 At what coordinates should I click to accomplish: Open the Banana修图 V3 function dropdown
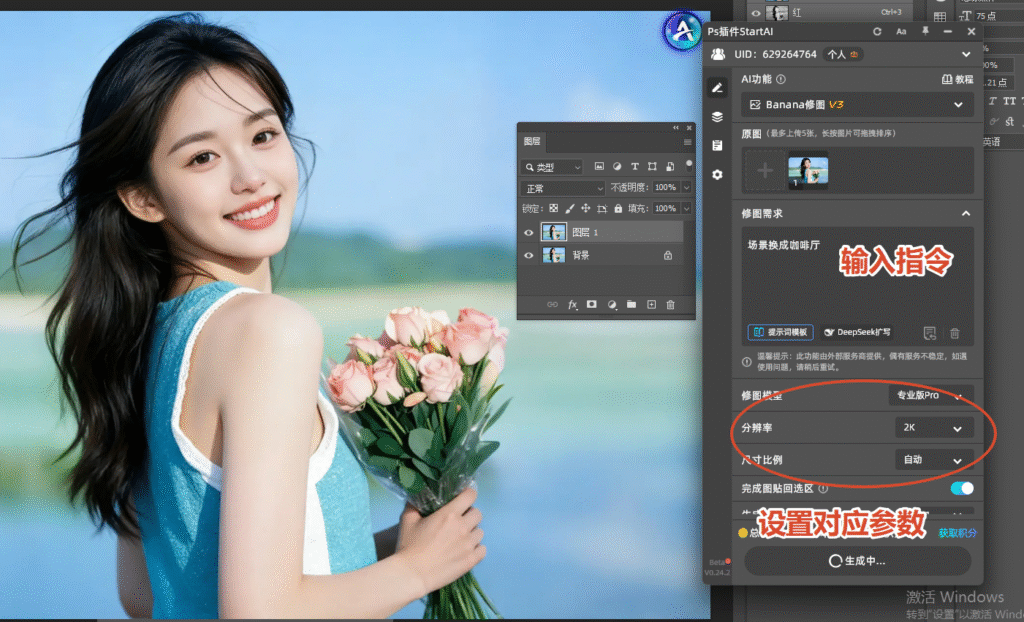857,105
